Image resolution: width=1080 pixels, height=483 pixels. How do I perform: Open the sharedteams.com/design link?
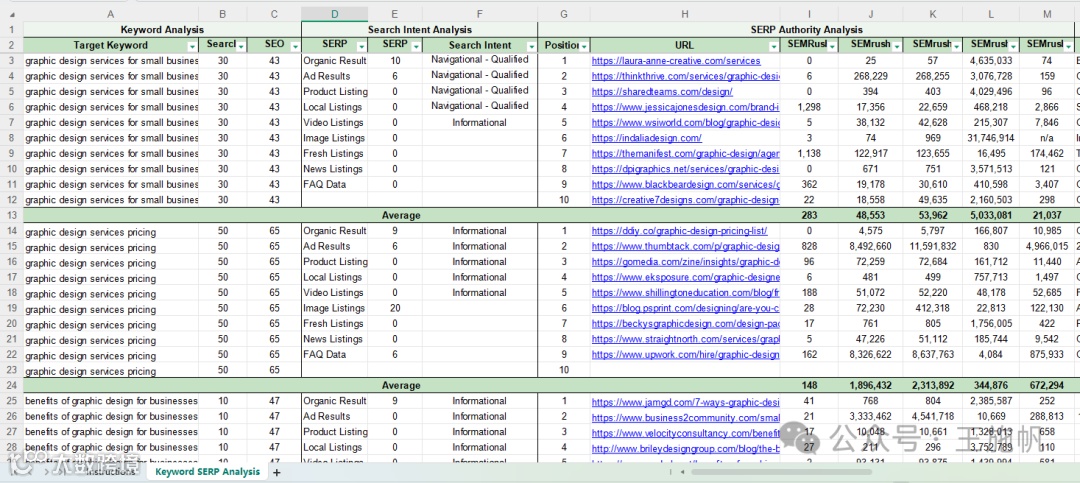pyautogui.click(x=662, y=92)
